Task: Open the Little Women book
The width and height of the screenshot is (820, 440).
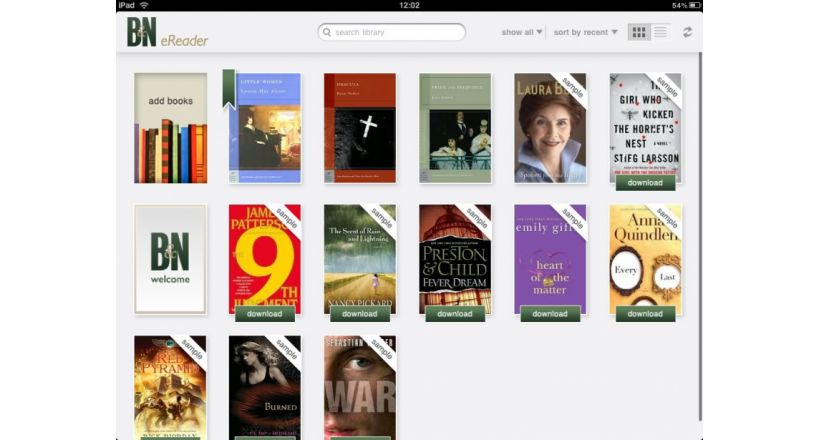Action: click(265, 128)
